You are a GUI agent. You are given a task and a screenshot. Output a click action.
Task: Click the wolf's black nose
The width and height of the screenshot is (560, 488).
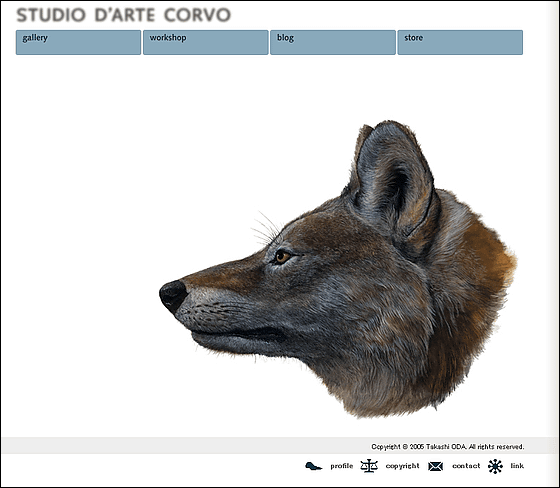(x=173, y=296)
